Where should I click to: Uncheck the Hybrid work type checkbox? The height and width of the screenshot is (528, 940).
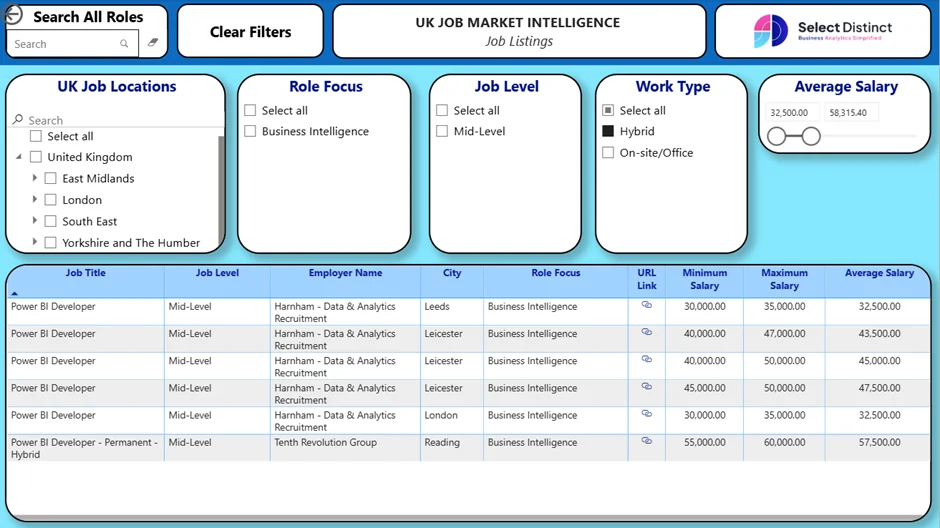(x=608, y=131)
